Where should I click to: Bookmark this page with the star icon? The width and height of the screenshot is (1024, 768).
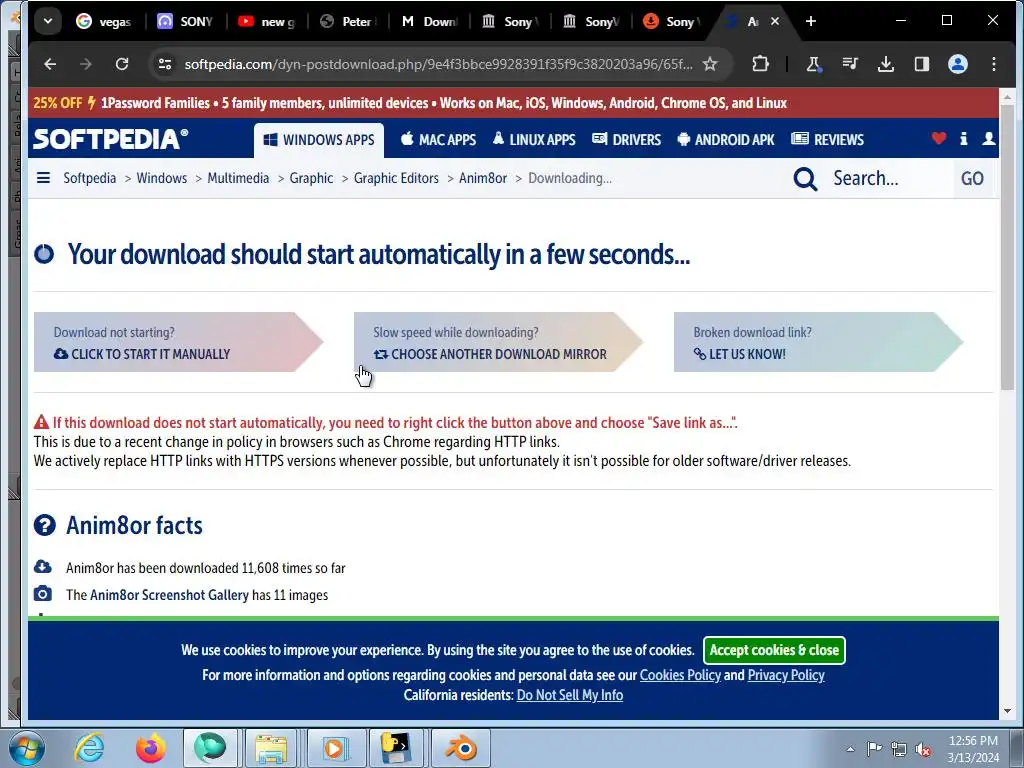pyautogui.click(x=710, y=64)
